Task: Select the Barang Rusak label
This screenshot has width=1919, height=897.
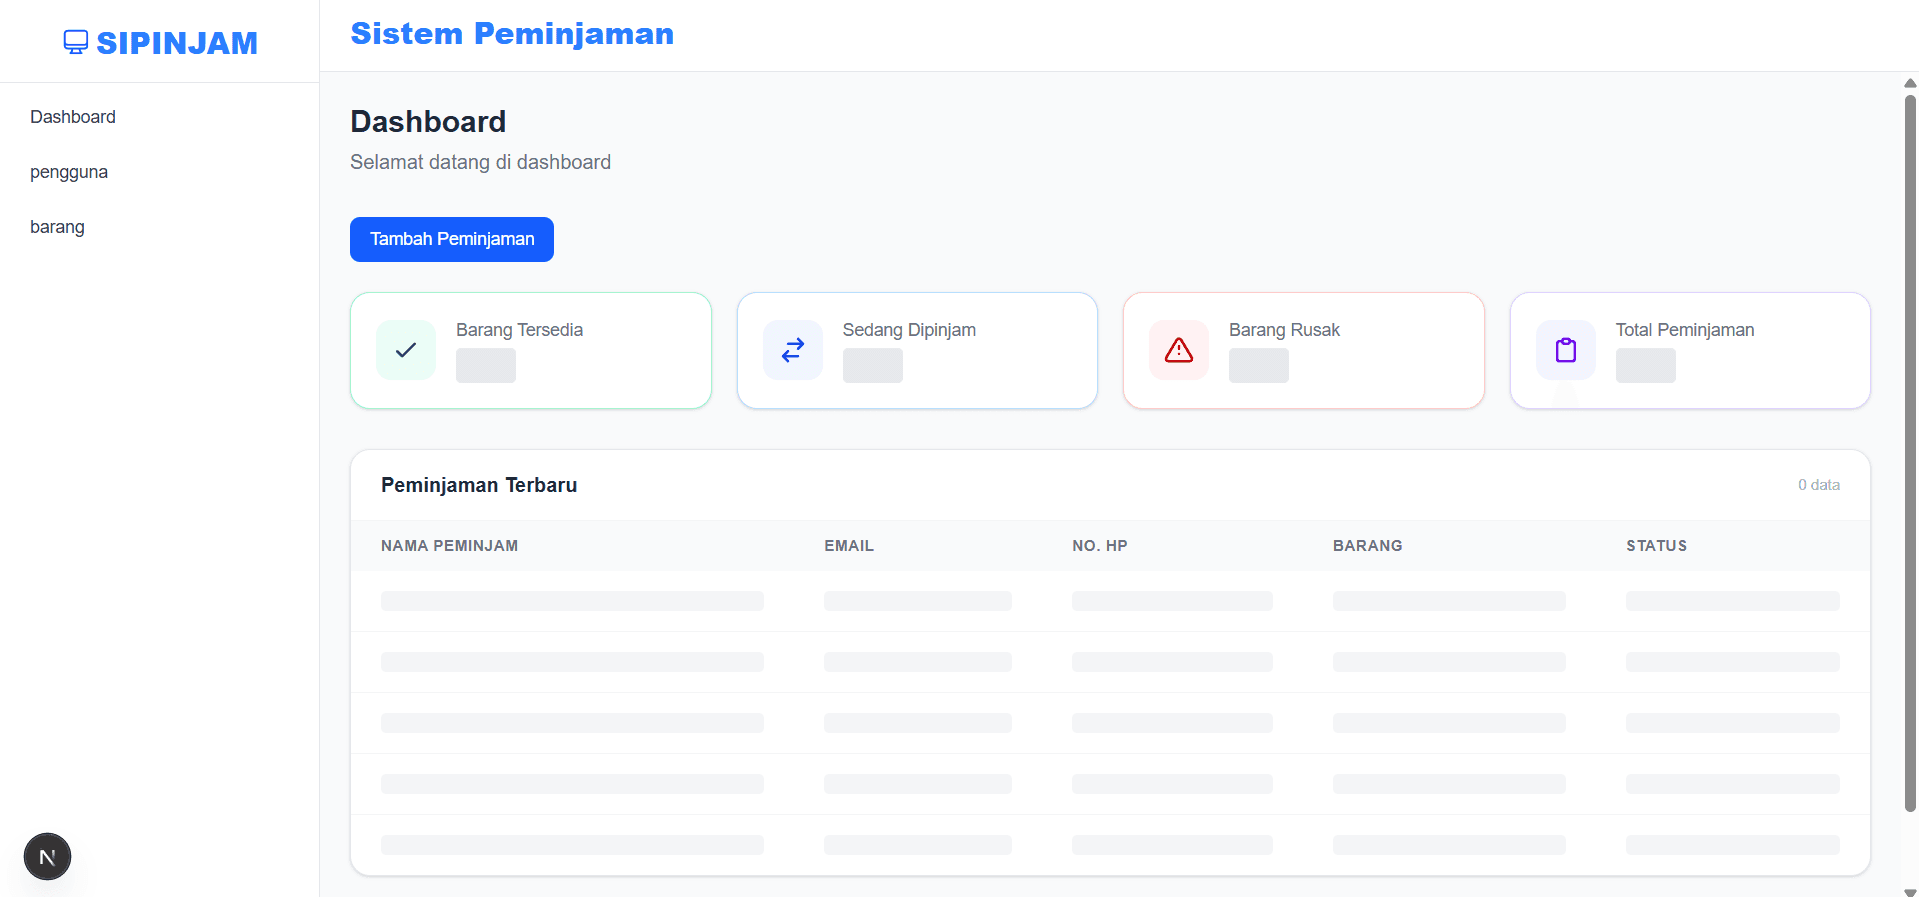Action: (x=1284, y=330)
